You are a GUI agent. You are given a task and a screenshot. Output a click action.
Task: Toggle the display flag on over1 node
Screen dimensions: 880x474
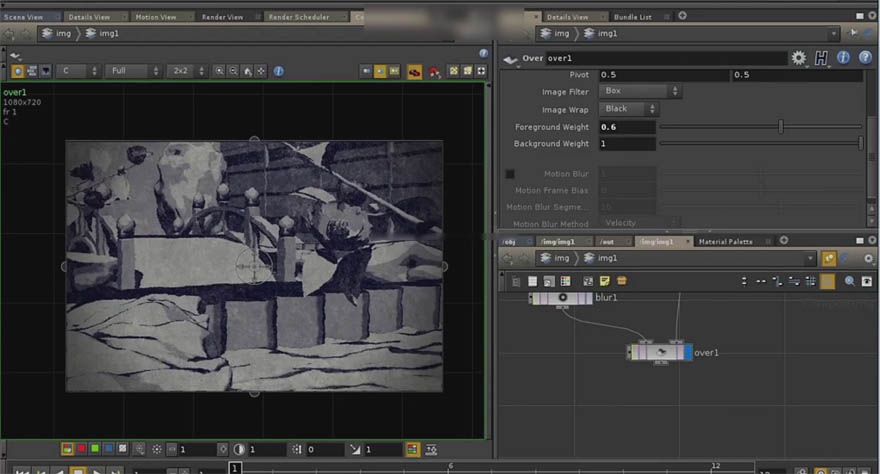[x=688, y=352]
